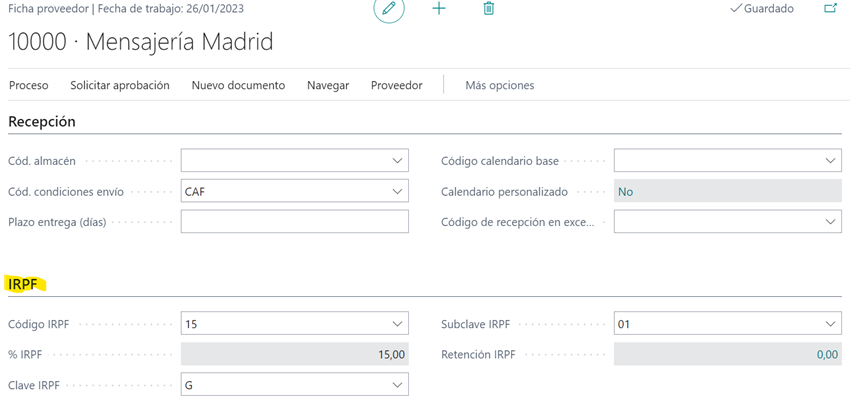Viewport: 850px width, 399px height.
Task: Click the Retención IRPF 0,00 value
Action: pyautogui.click(x=827, y=355)
